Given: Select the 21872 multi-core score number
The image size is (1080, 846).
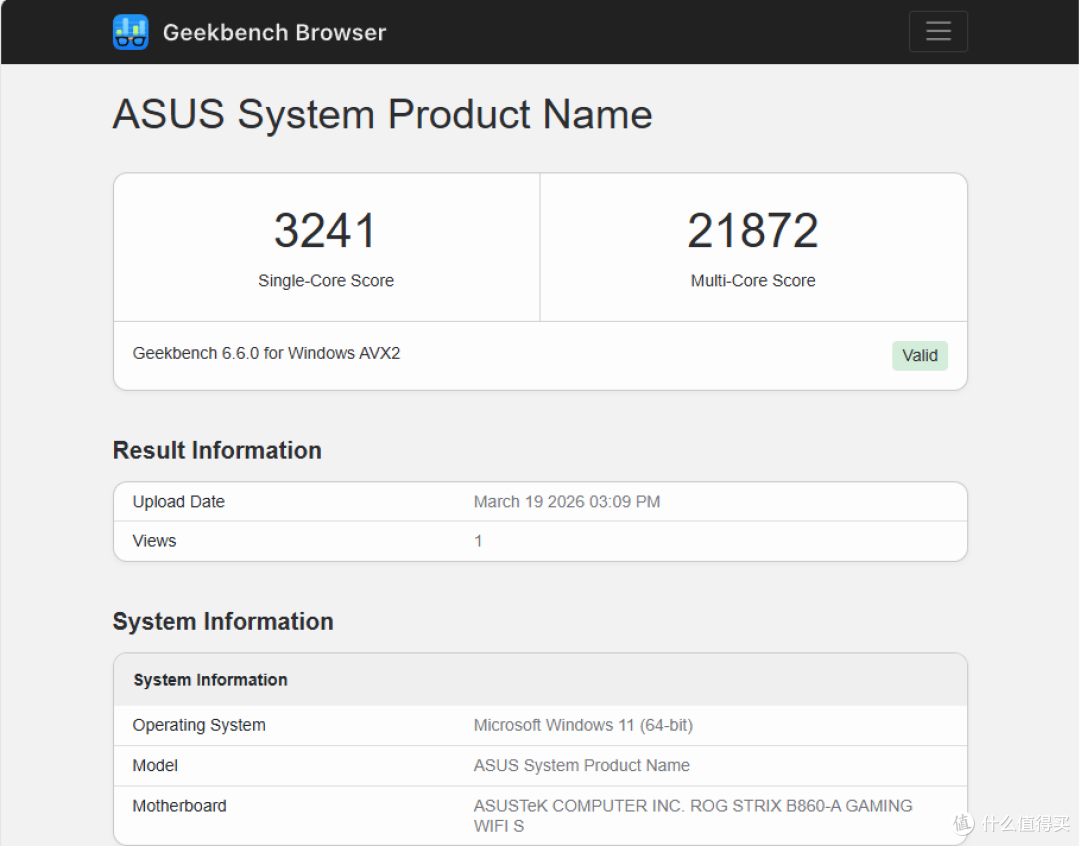Looking at the screenshot, I should pos(753,230).
